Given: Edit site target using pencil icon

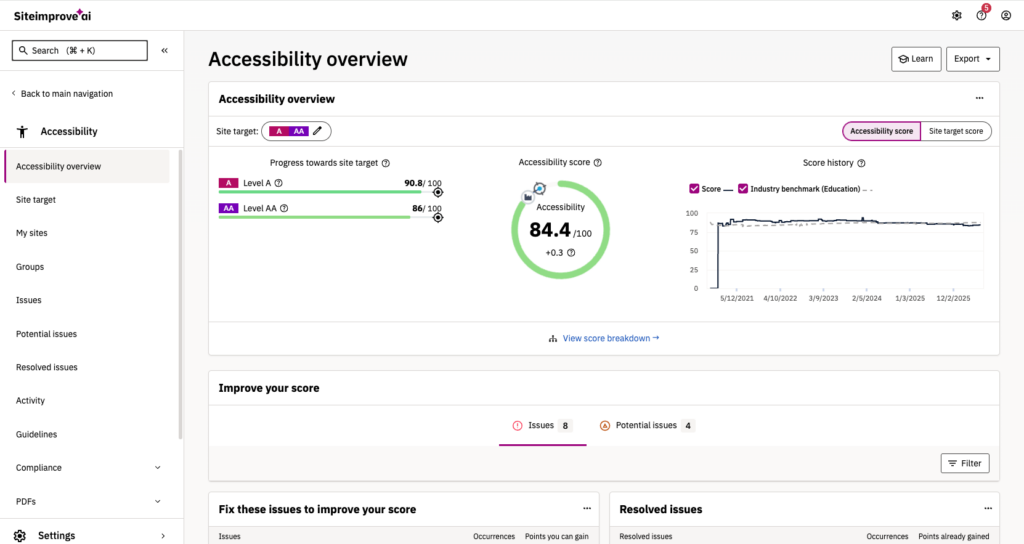Looking at the screenshot, I should (317, 131).
